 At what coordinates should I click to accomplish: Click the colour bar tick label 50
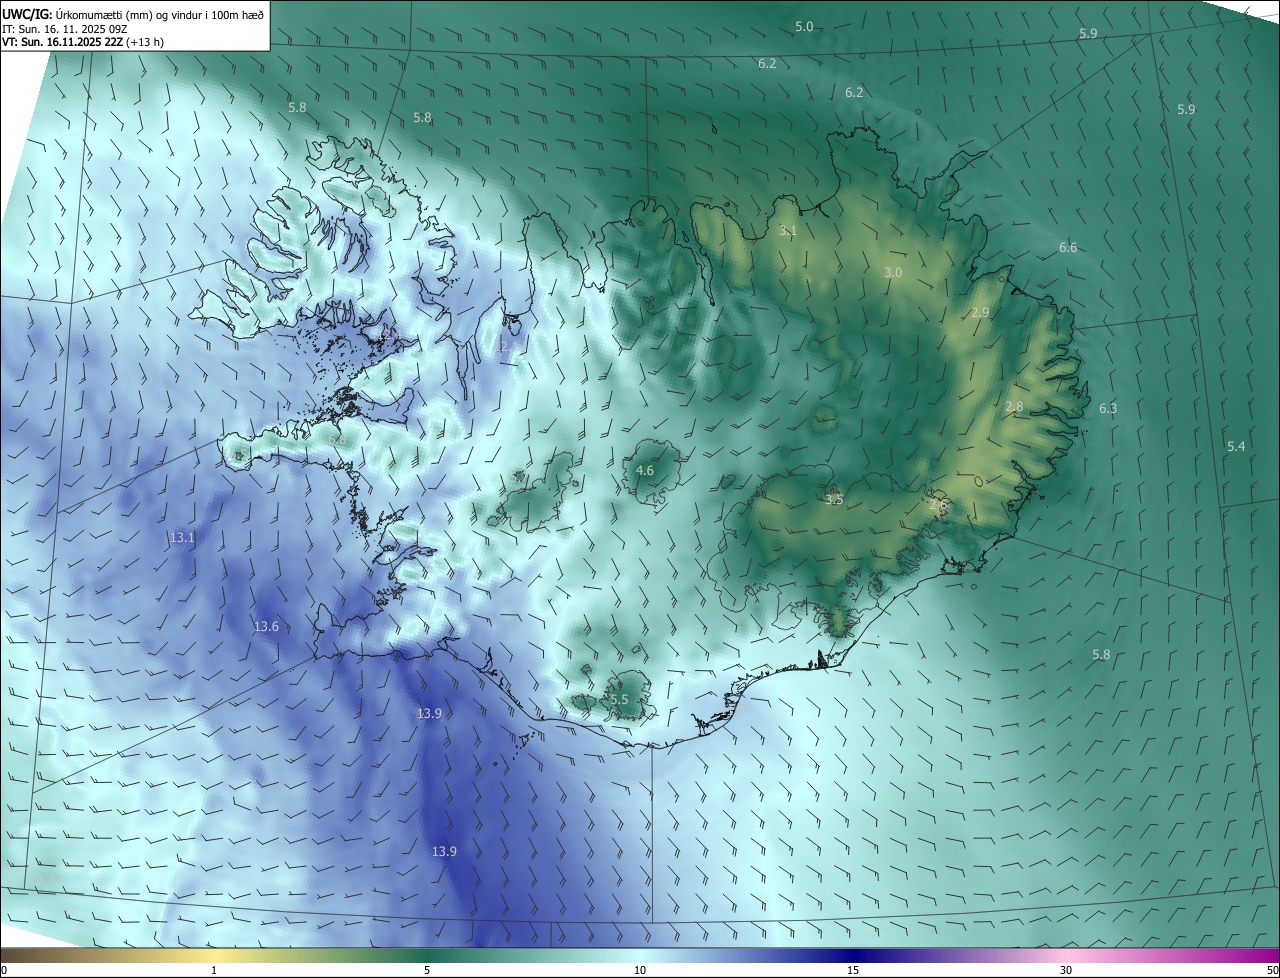click(x=1272, y=970)
